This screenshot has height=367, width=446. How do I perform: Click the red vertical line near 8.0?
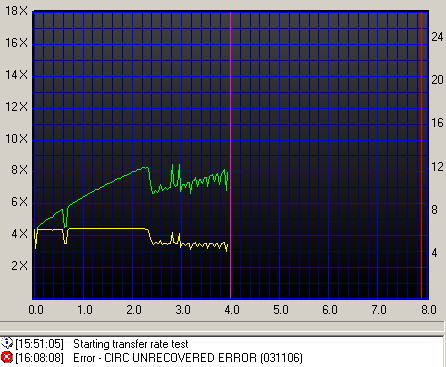pos(421,155)
